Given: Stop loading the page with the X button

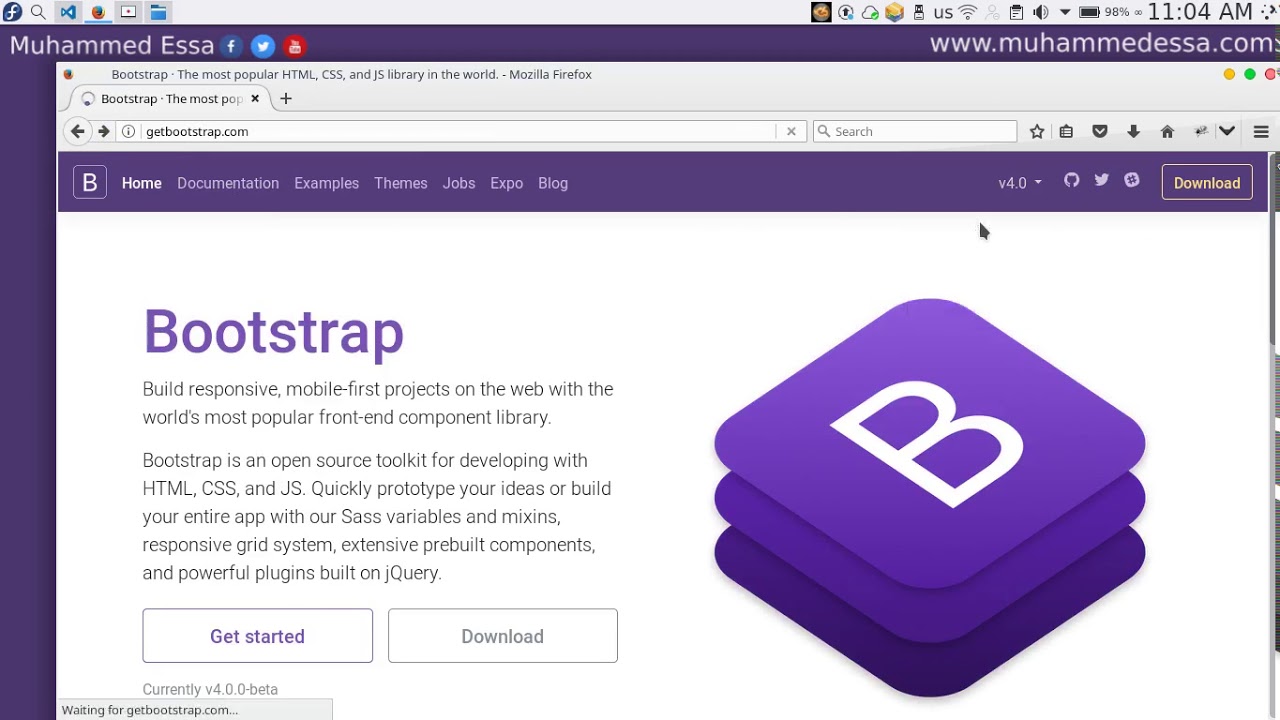Looking at the screenshot, I should 791,131.
